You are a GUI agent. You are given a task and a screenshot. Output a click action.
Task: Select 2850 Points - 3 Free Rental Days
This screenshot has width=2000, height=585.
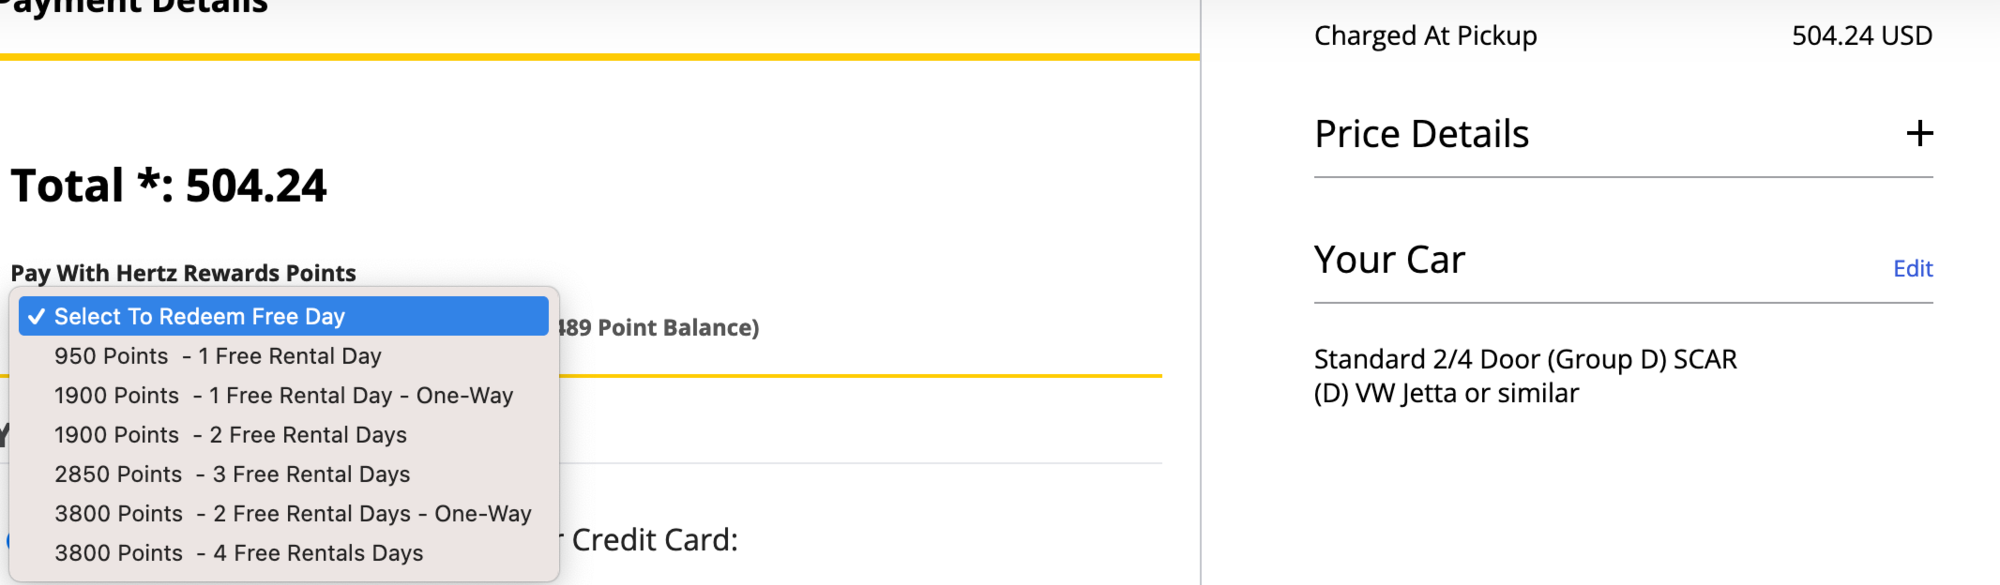tap(284, 474)
